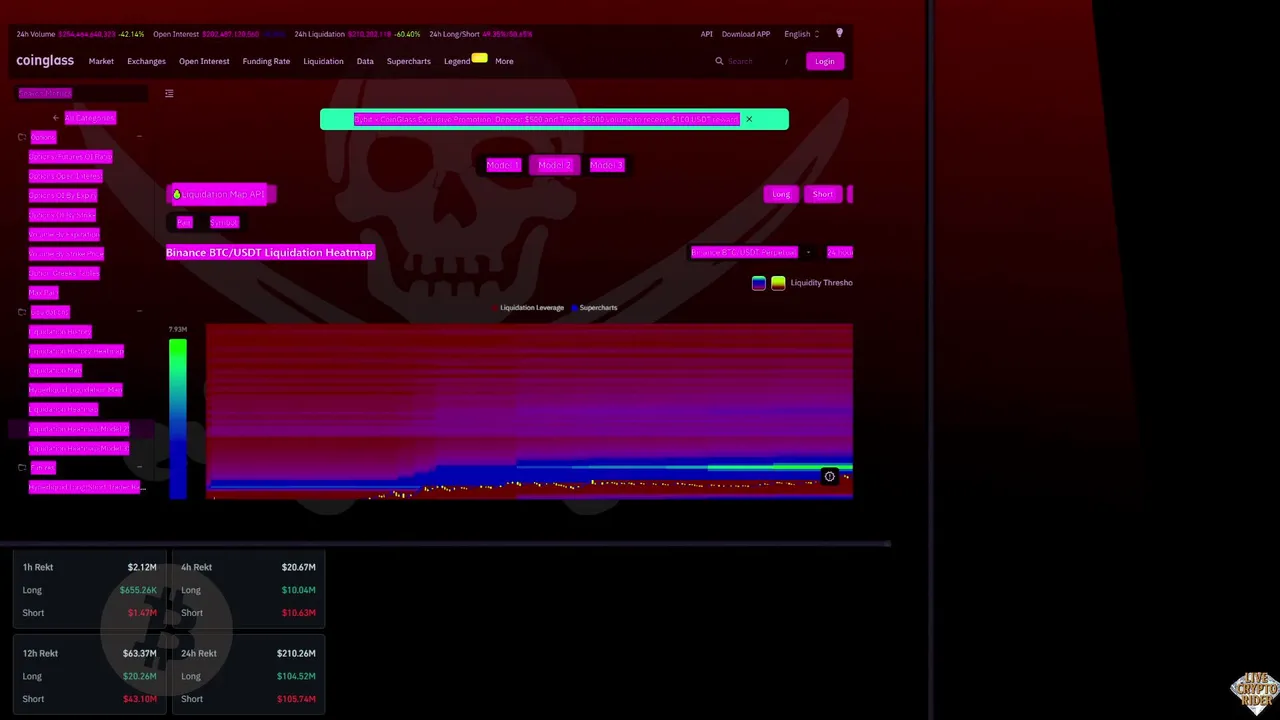Select the yellow-green heatmap color scheme swatch
This screenshot has height=720, width=1280.
pos(778,283)
